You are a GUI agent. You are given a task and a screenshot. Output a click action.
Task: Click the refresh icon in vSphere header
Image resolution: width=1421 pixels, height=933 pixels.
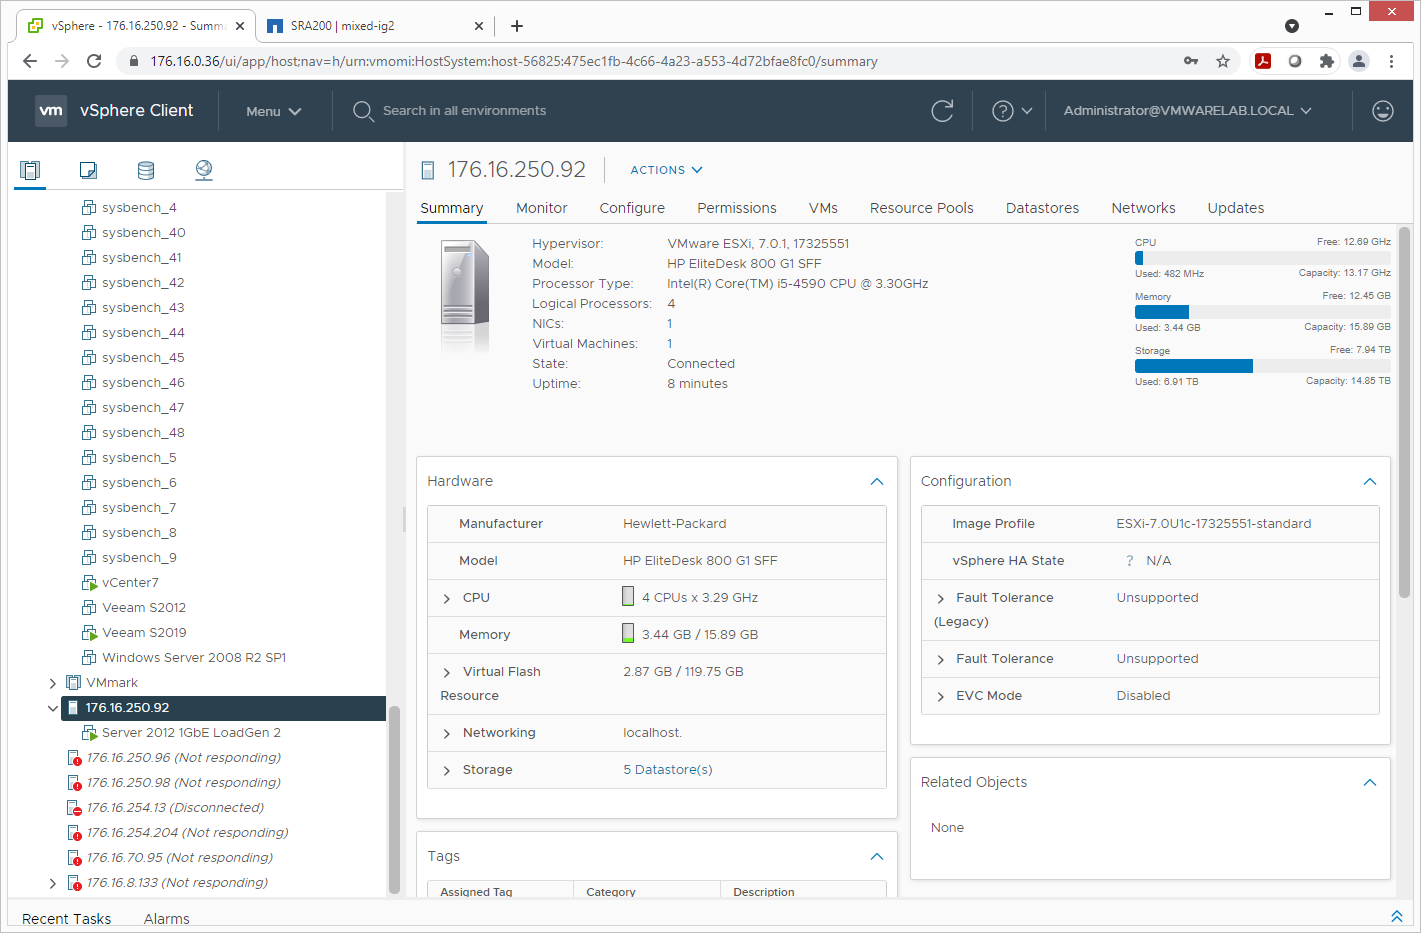pos(942,111)
